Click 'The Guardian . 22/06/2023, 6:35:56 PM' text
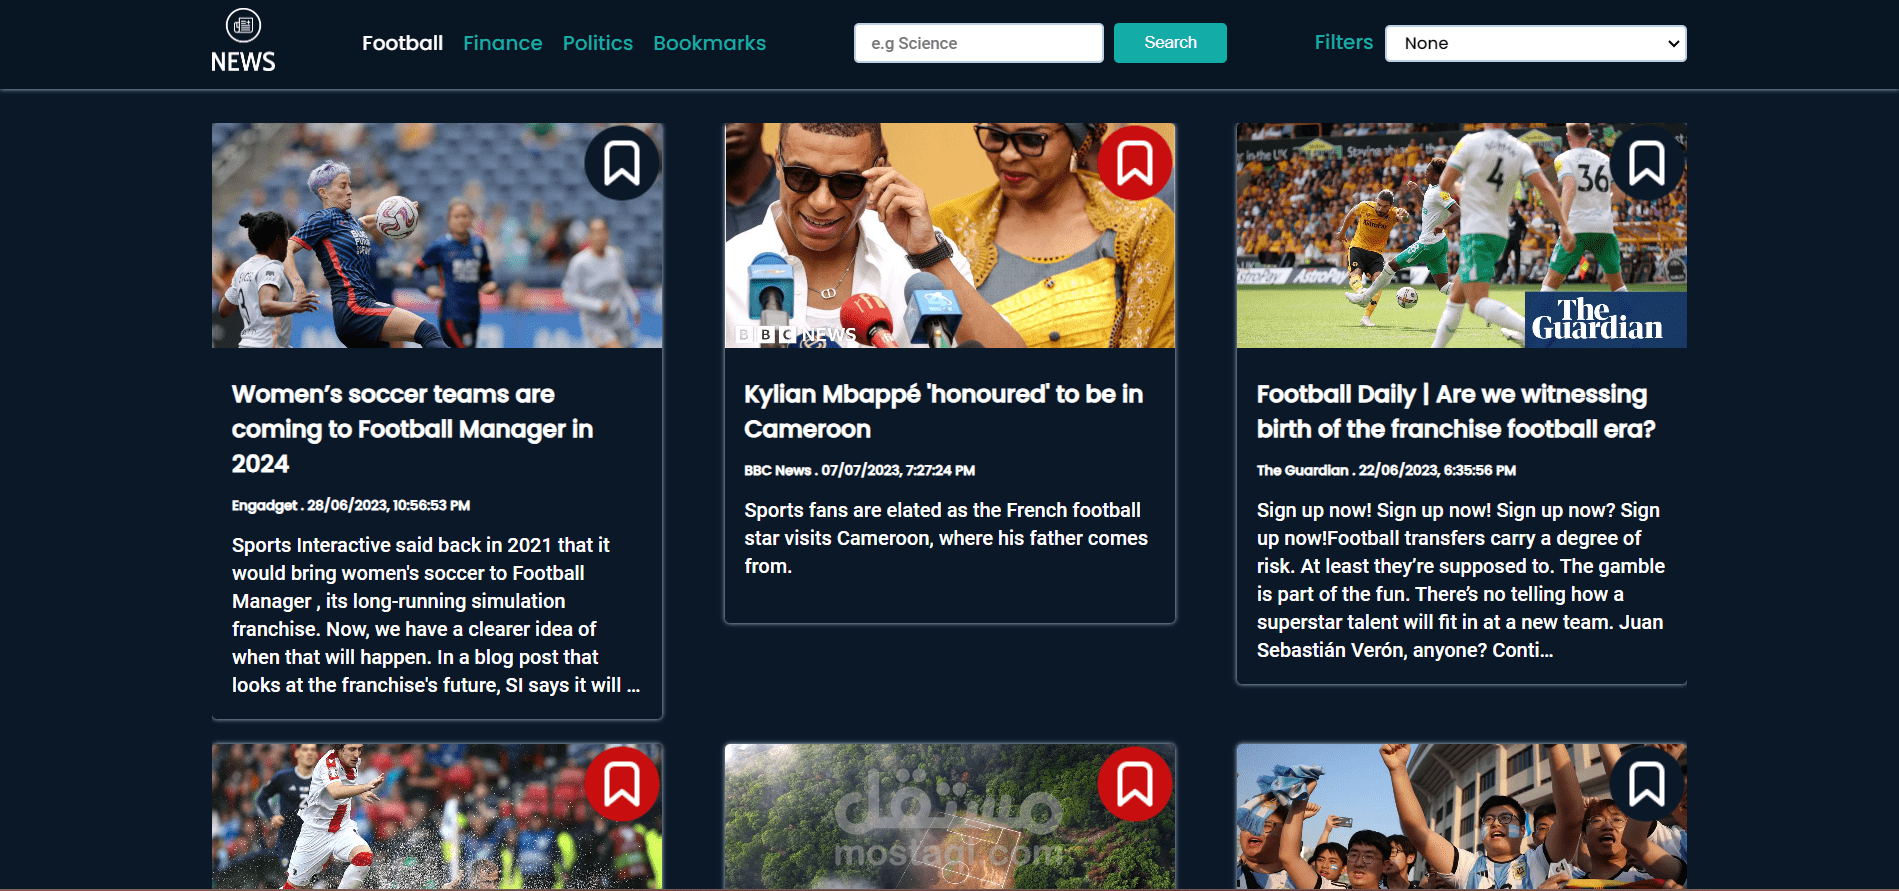 click(x=1386, y=470)
